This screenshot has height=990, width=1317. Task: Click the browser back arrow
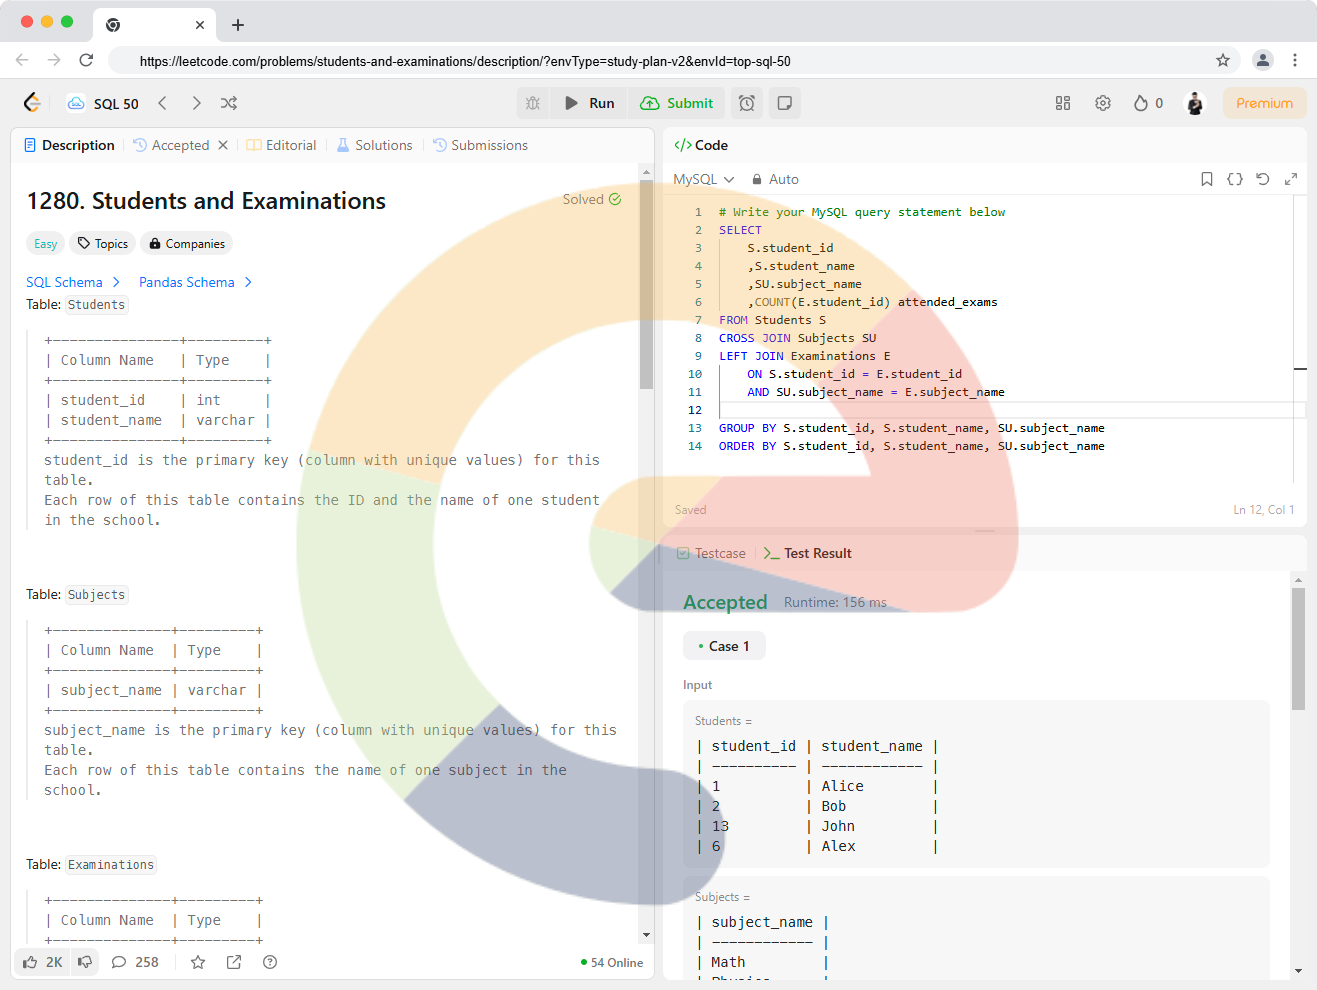click(22, 60)
